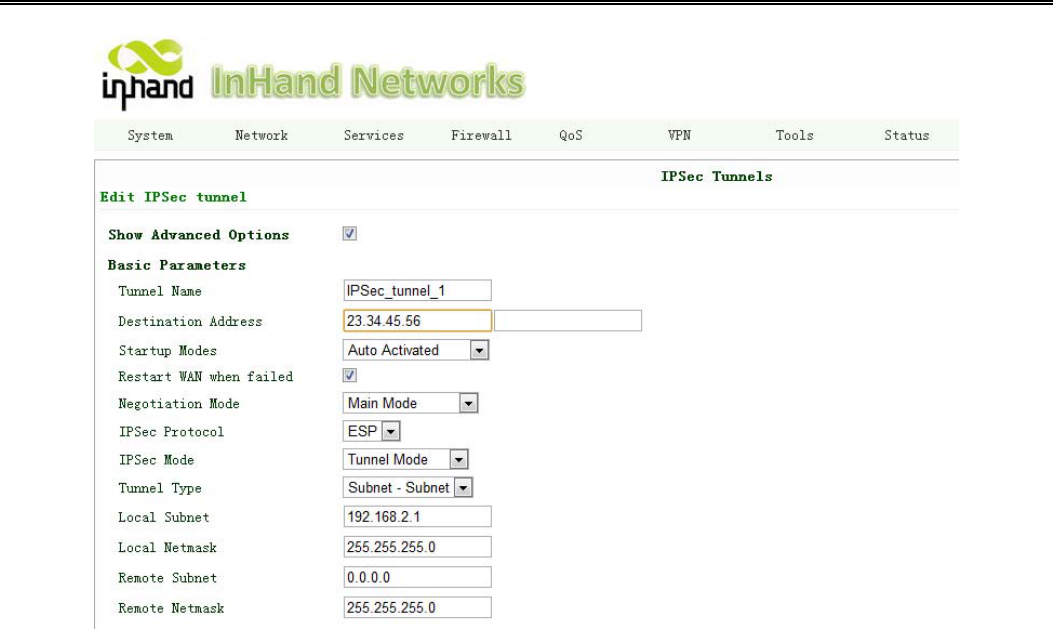Open the VPN menu
Viewport: 1053px width, 629px height.
point(680,136)
